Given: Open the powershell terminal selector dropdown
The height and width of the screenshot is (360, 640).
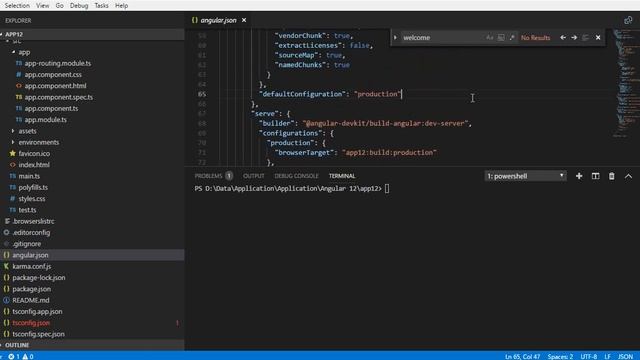Looking at the screenshot, I should coord(525,176).
